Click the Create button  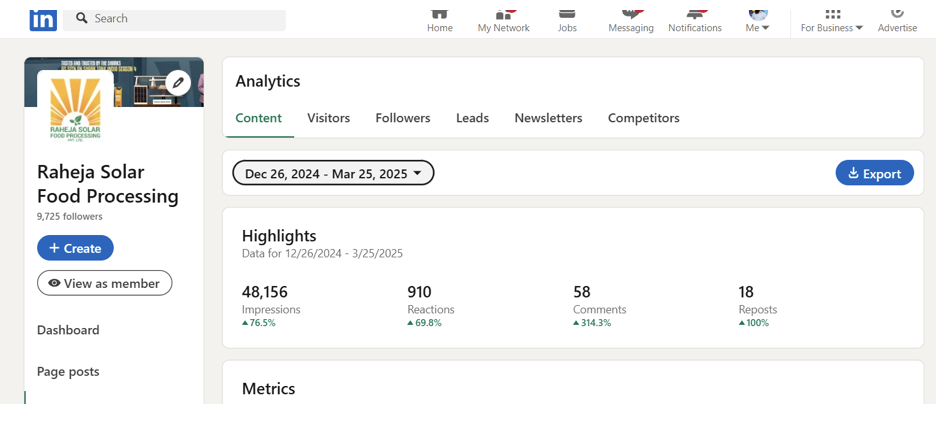pyautogui.click(x=75, y=248)
